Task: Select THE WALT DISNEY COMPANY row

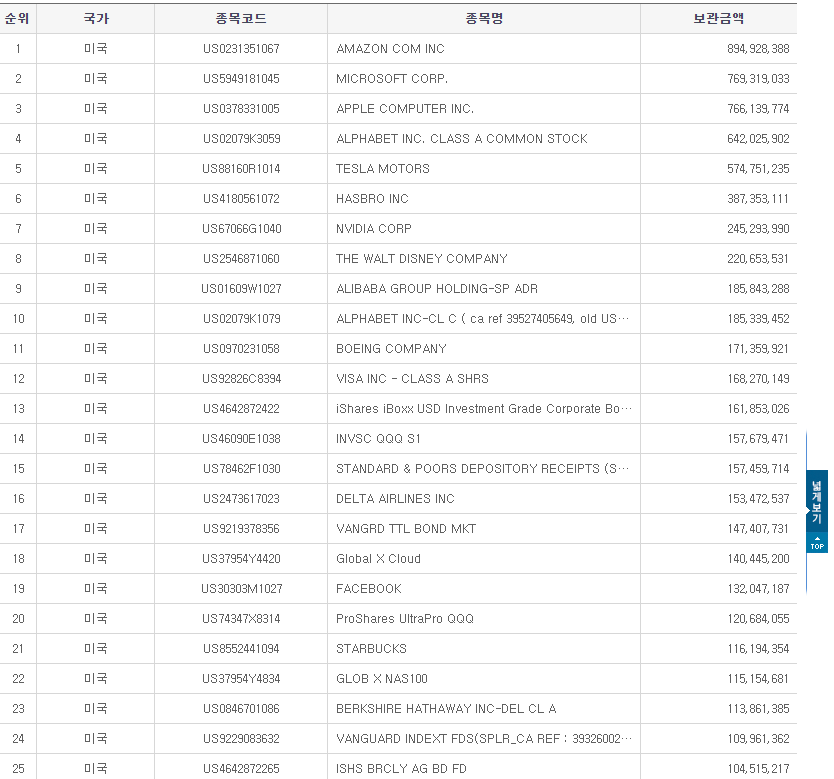Action: [421, 259]
